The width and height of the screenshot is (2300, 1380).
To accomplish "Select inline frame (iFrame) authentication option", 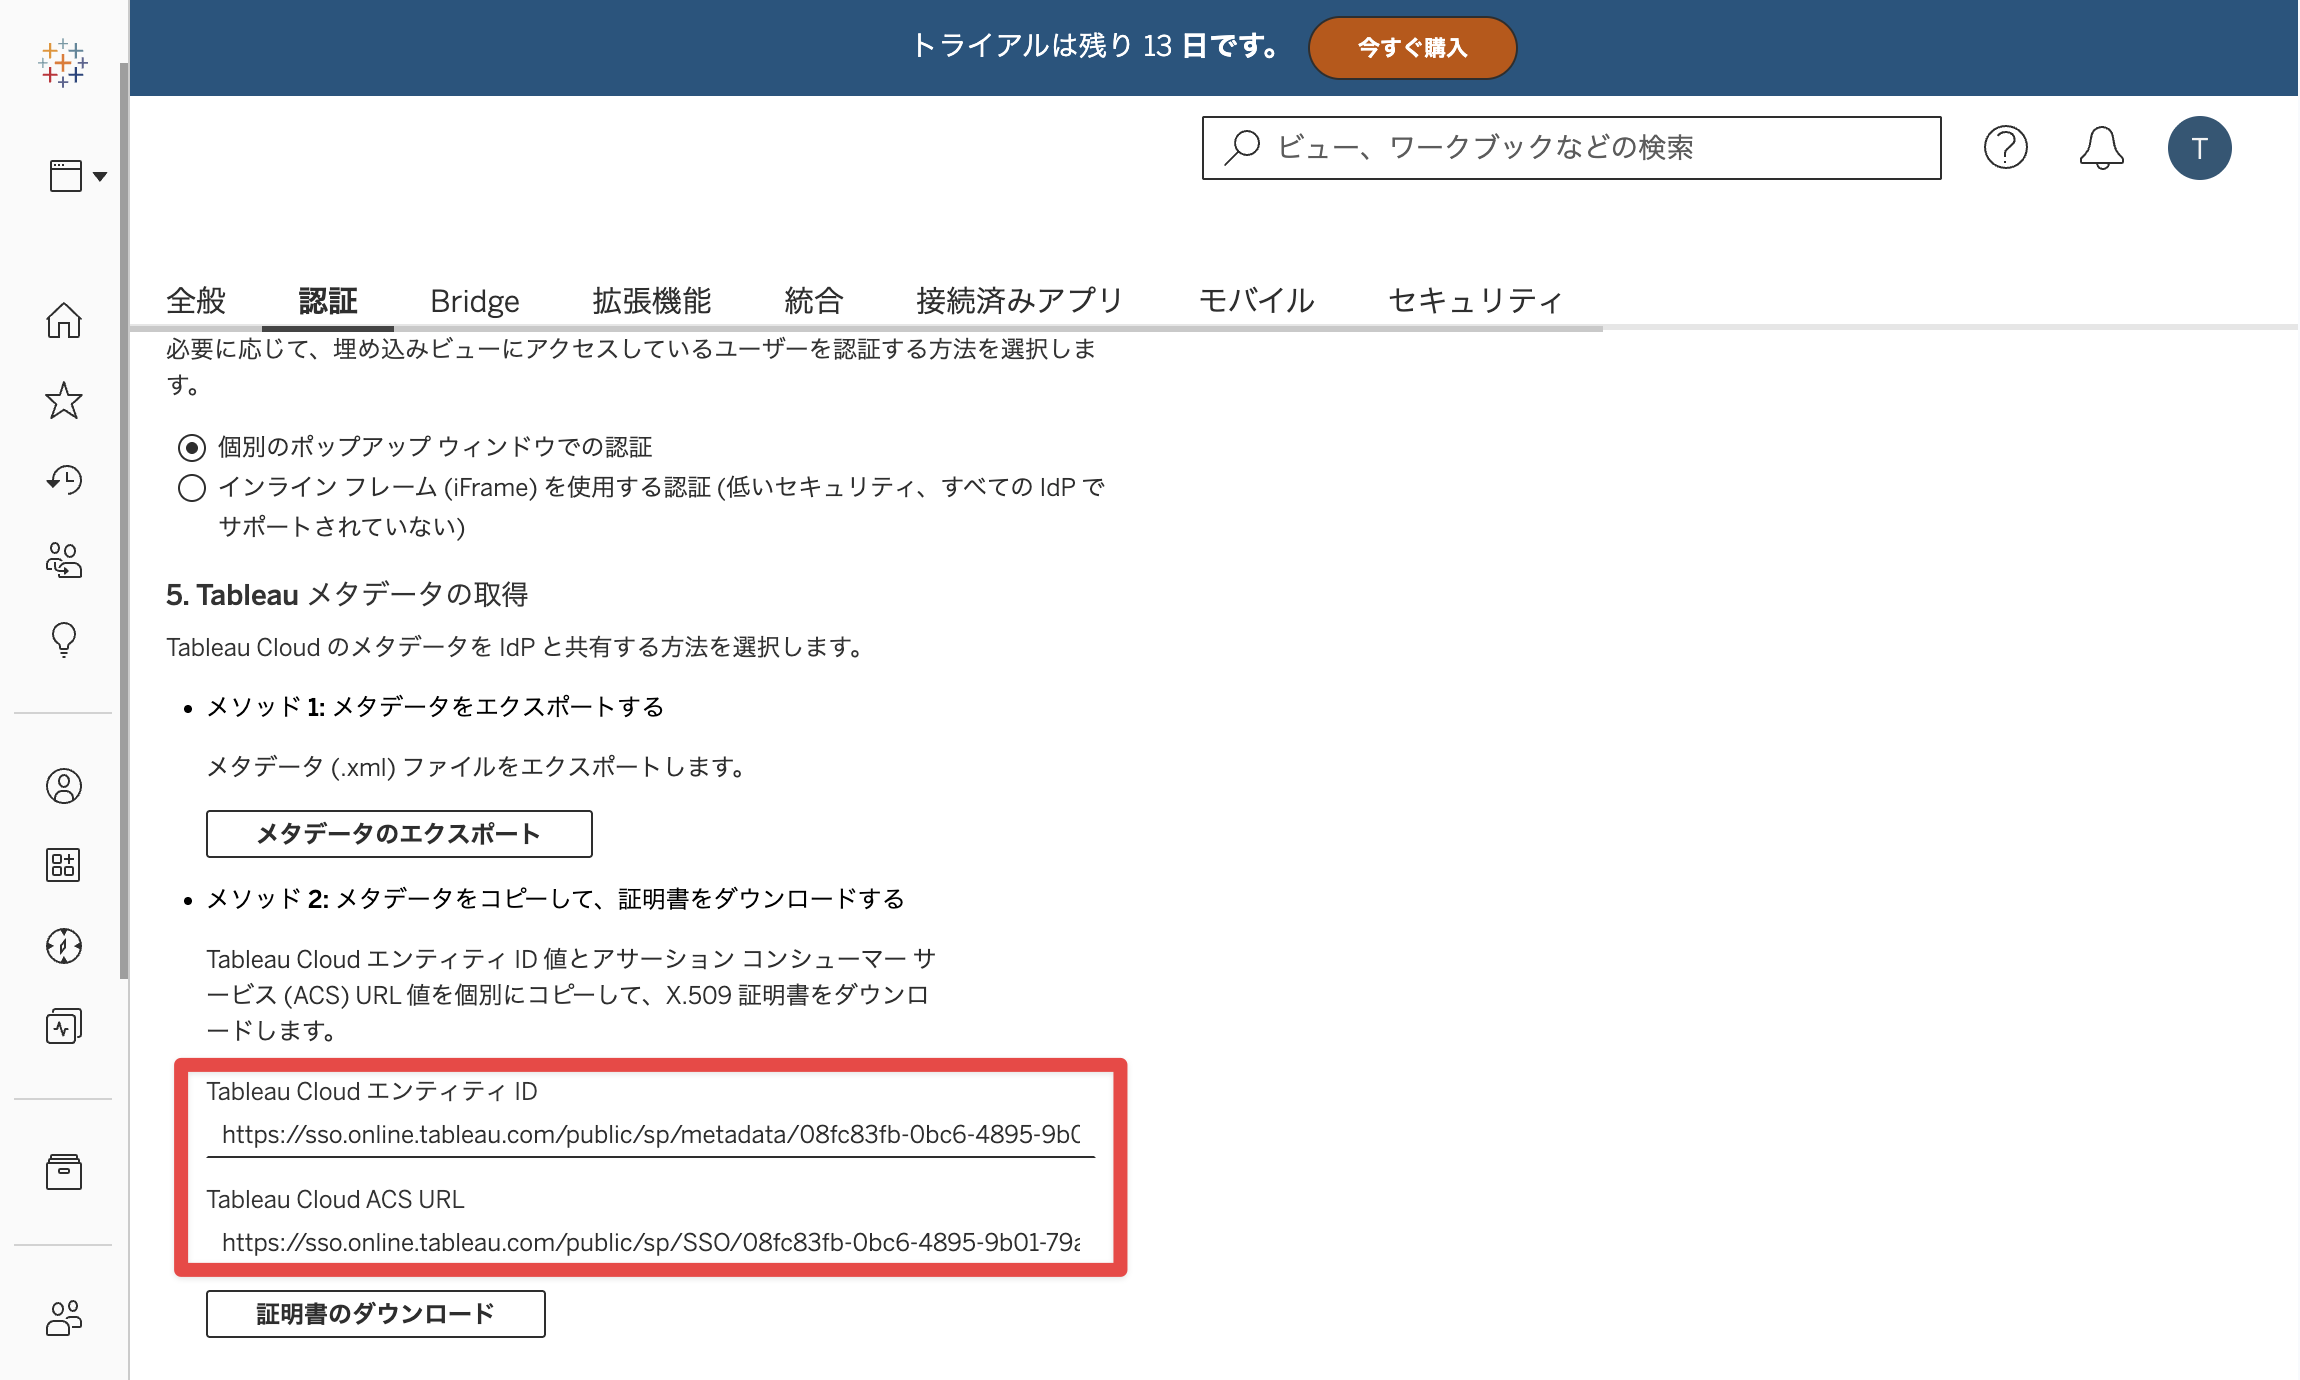I will click(192, 488).
